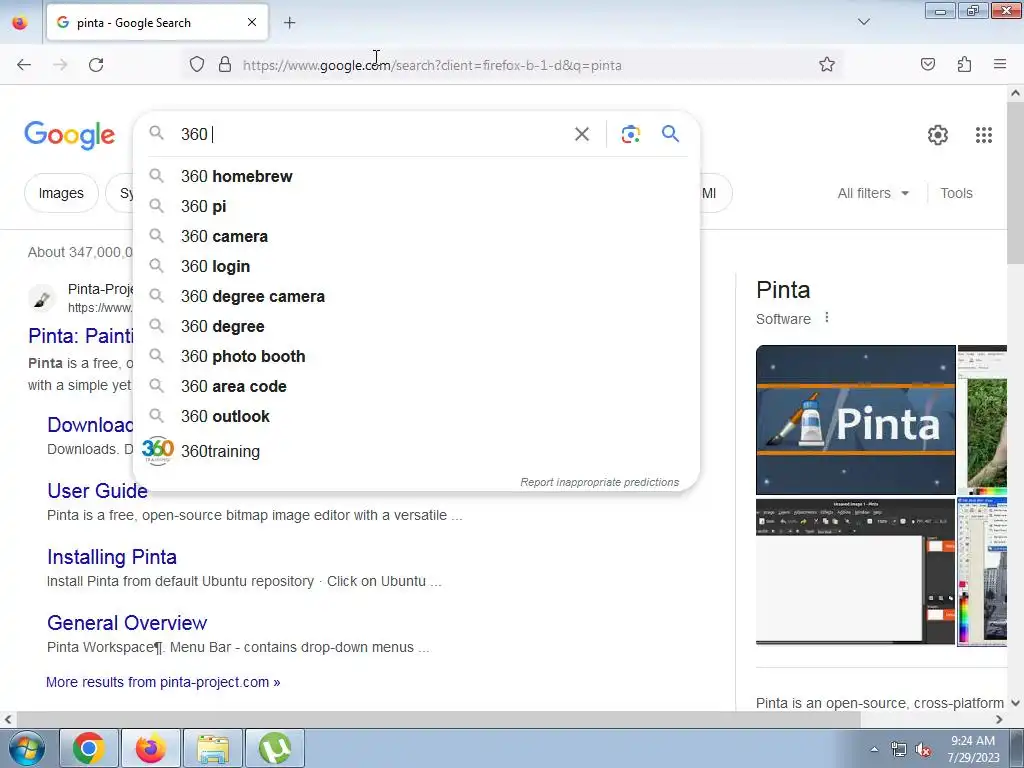1024x768 pixels.
Task: Open the Tools button
Action: 956,193
